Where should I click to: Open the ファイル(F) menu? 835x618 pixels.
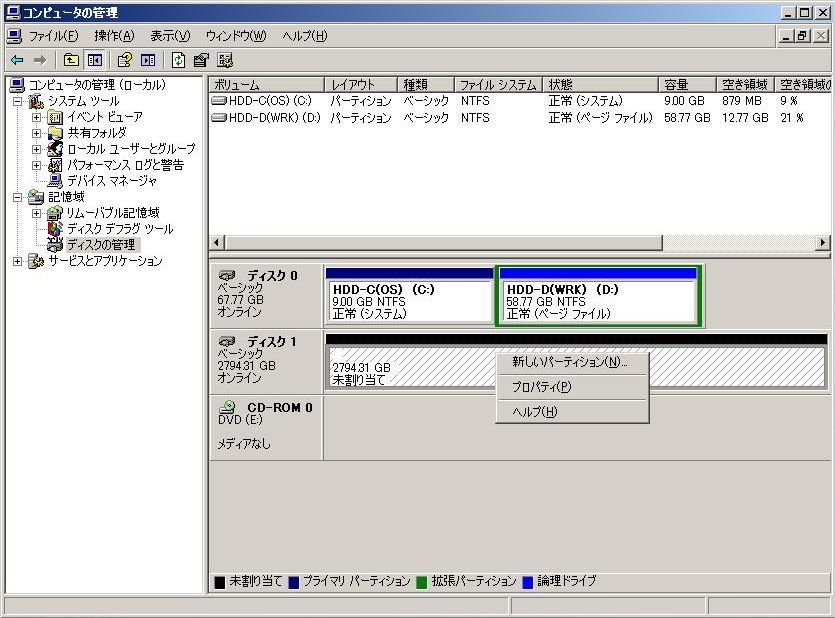(x=53, y=36)
